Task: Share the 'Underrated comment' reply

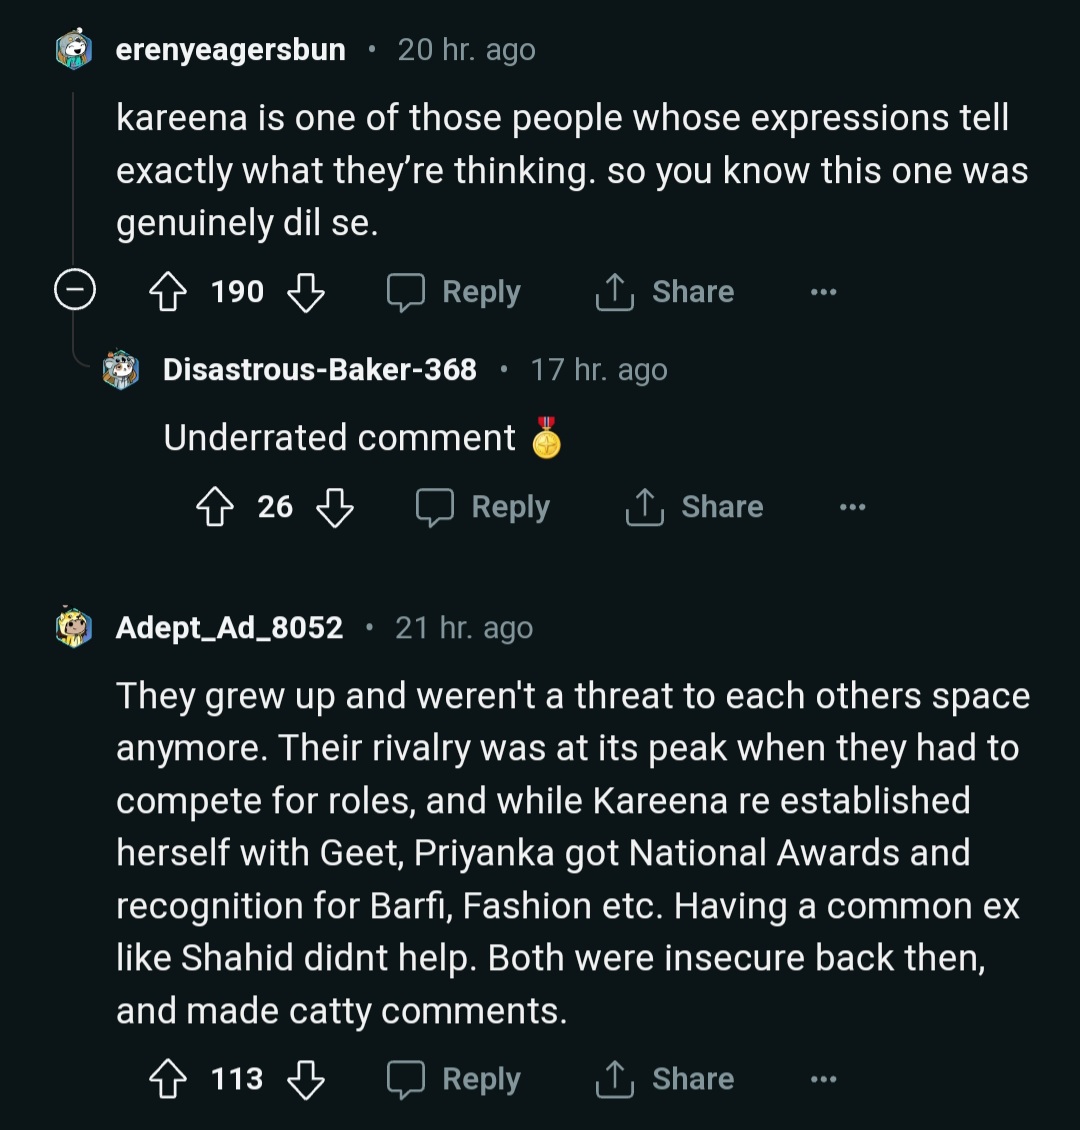Action: [x=694, y=507]
